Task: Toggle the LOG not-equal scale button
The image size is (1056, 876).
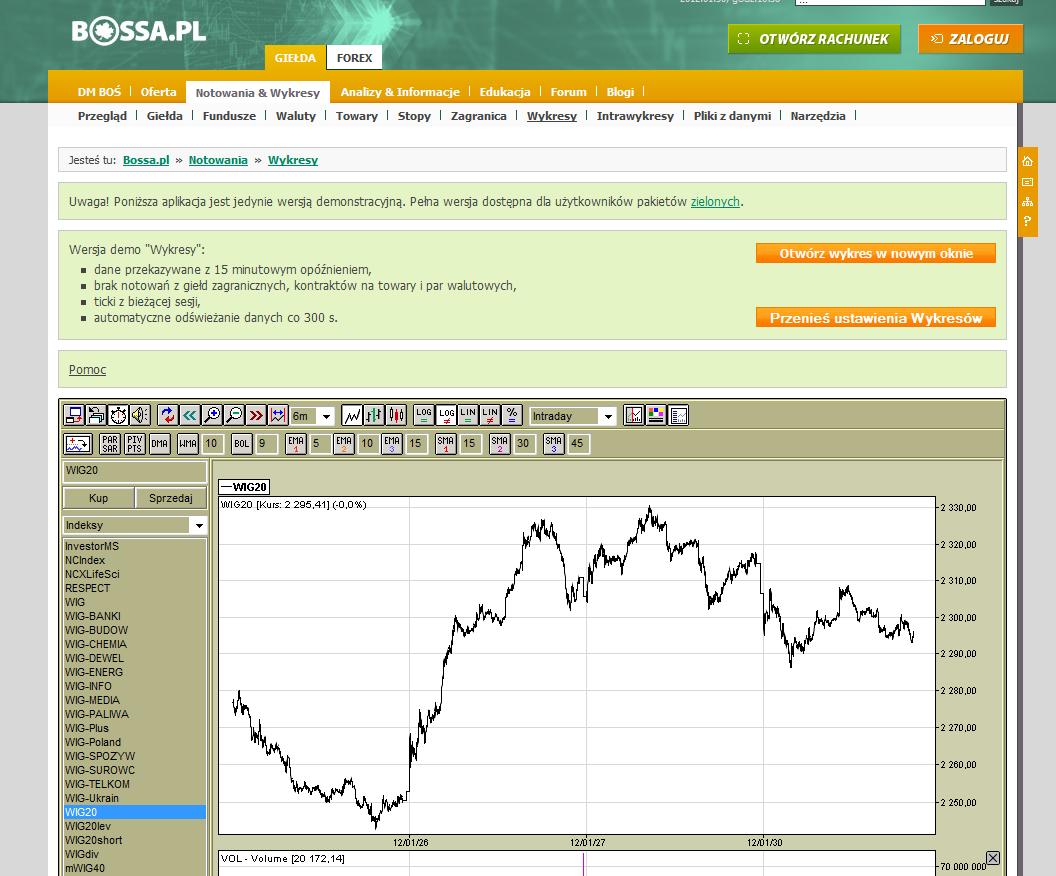Action: [447, 415]
